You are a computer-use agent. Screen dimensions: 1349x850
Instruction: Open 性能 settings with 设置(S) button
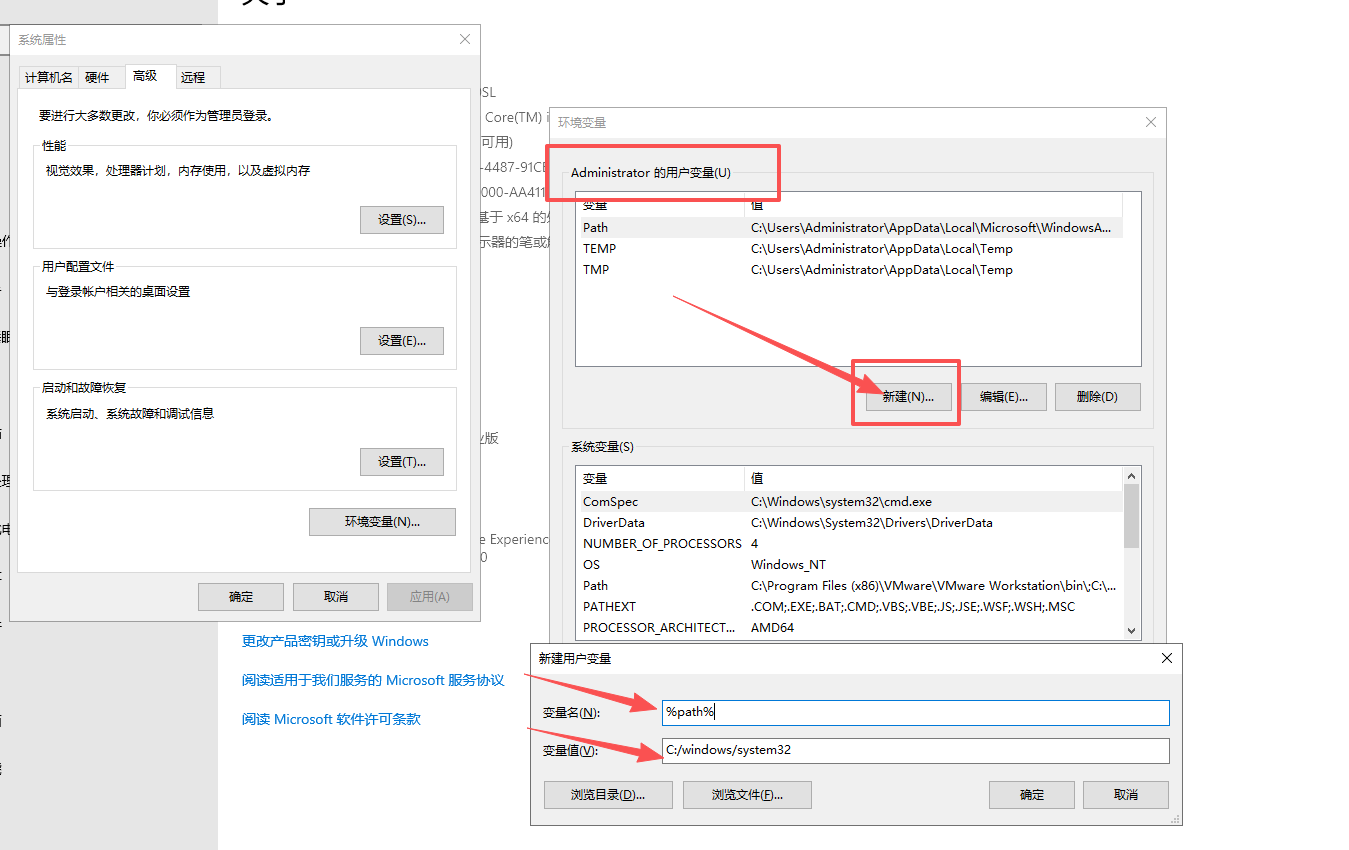click(x=401, y=220)
